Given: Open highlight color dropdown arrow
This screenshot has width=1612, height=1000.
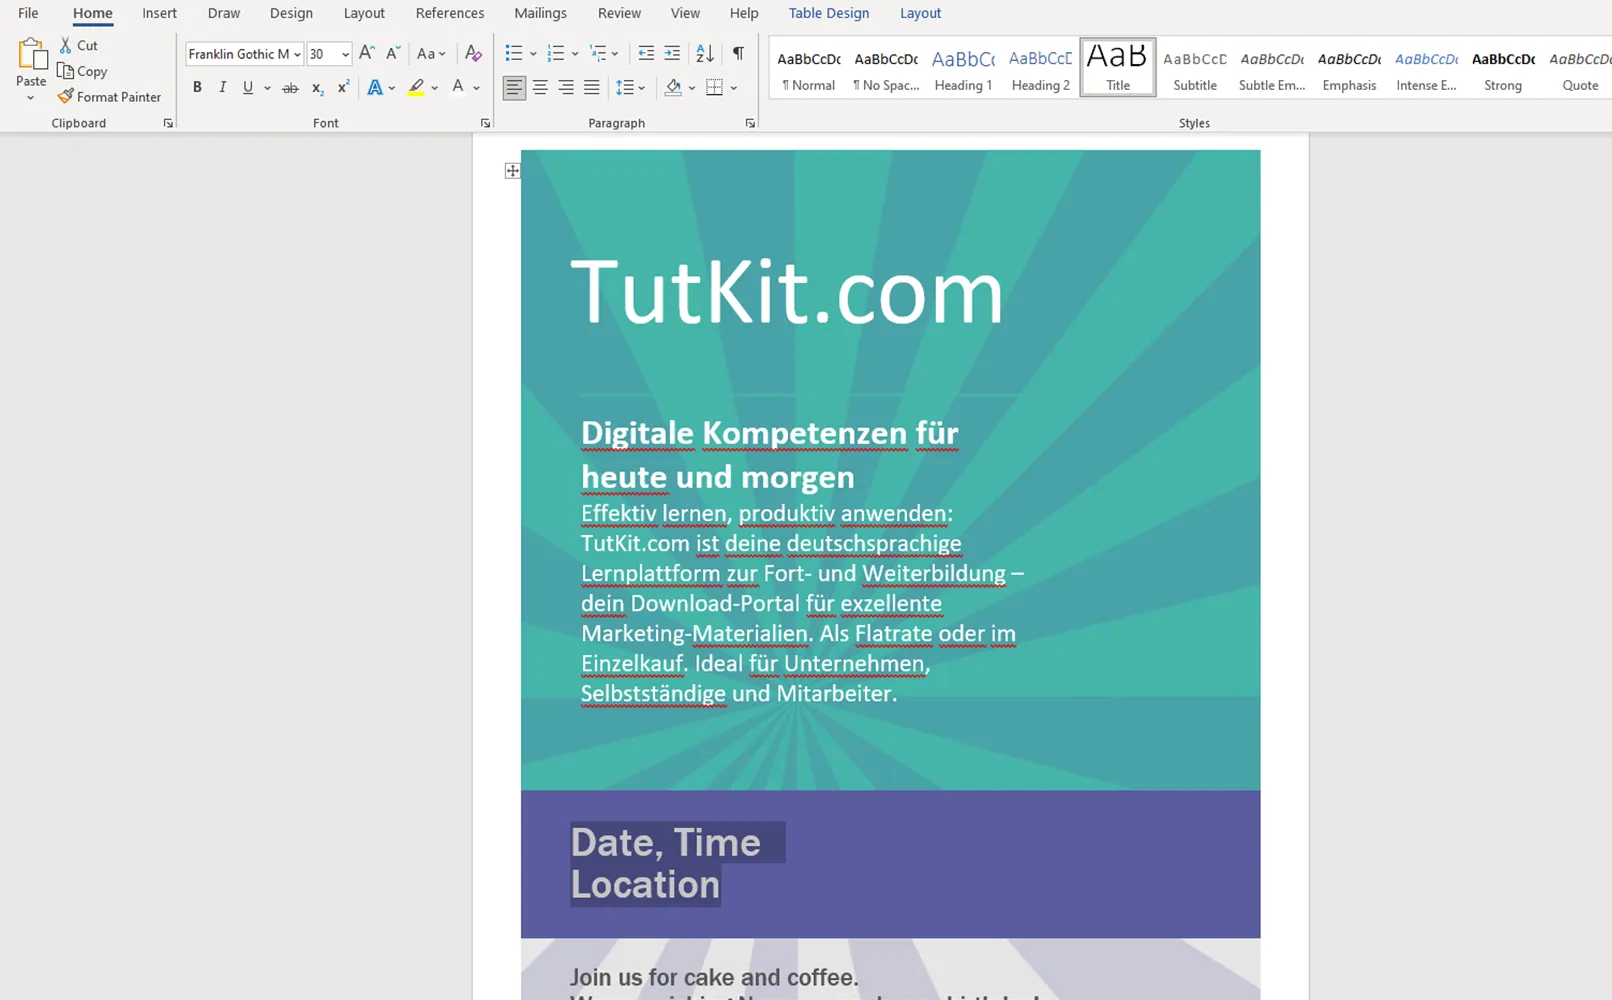Looking at the screenshot, I should coord(435,88).
